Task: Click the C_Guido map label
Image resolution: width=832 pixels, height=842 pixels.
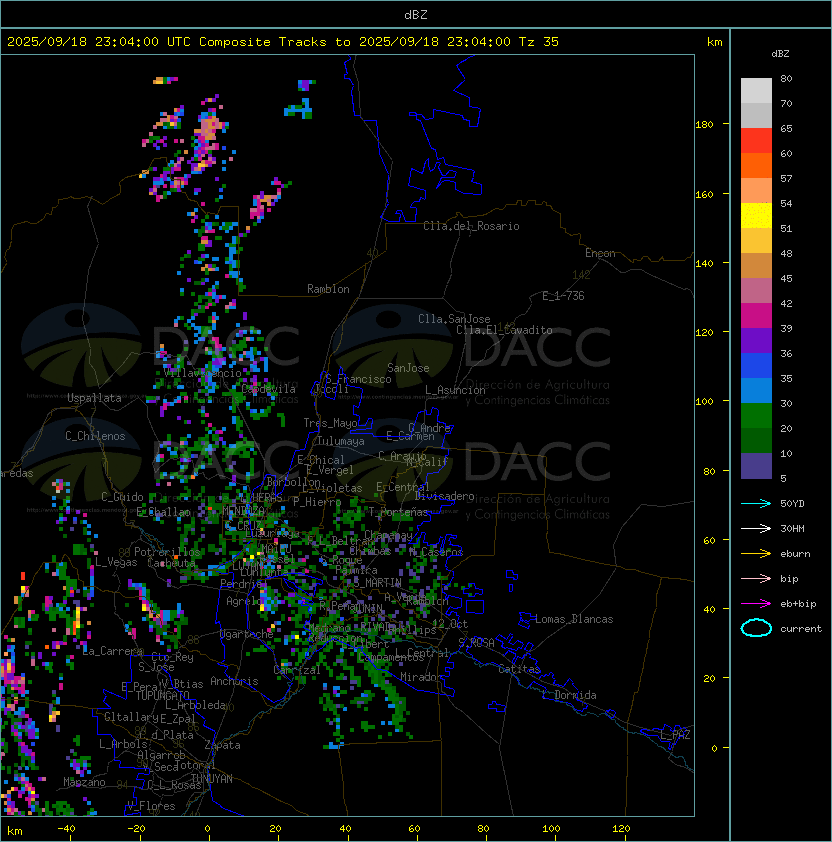Action: [122, 497]
